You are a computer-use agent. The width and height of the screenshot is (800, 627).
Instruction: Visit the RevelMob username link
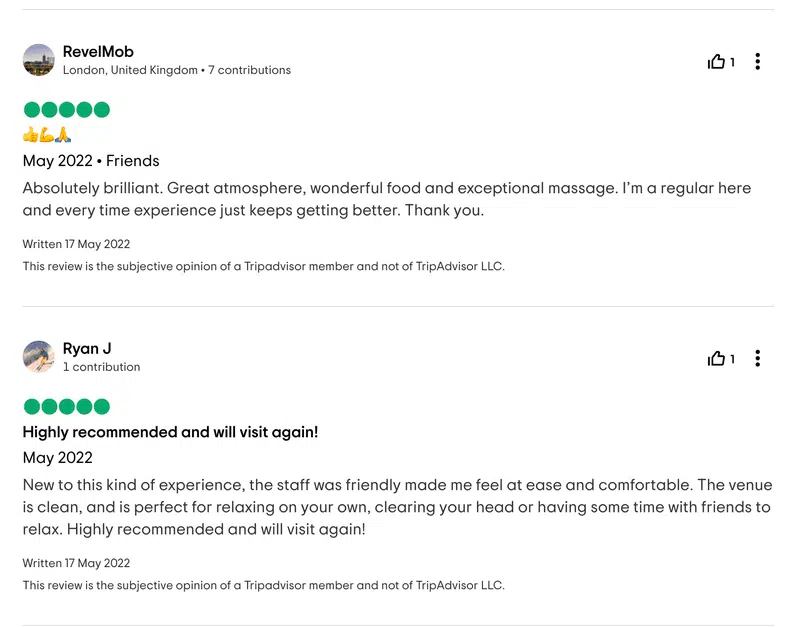click(x=98, y=52)
